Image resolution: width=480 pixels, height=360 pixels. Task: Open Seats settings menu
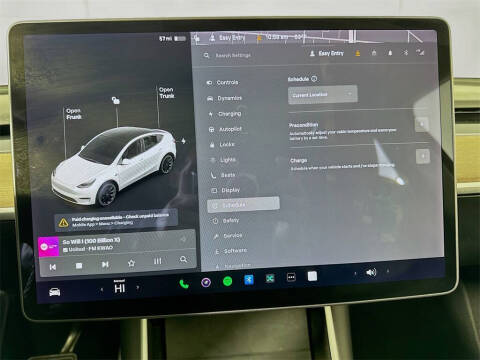tap(223, 175)
